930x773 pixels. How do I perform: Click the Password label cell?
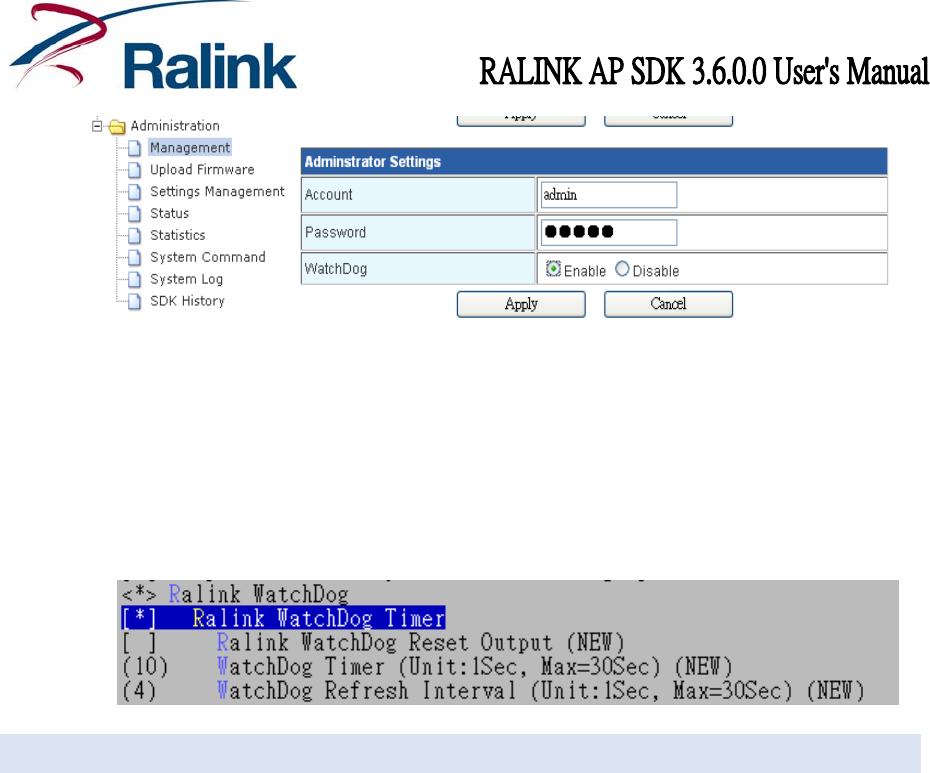[x=418, y=233]
